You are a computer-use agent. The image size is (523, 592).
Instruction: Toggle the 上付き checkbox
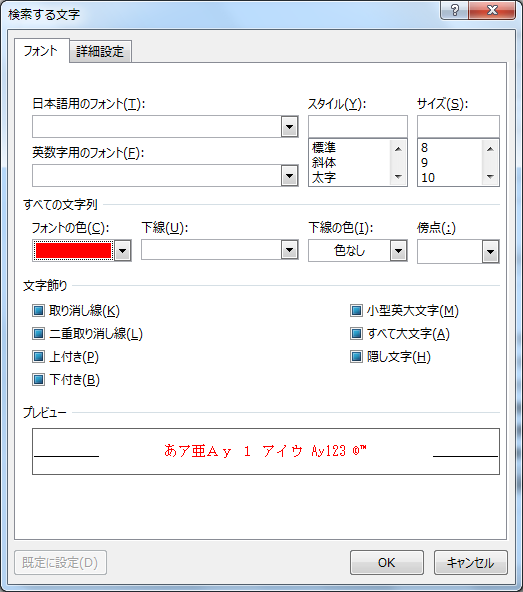tap(38, 357)
